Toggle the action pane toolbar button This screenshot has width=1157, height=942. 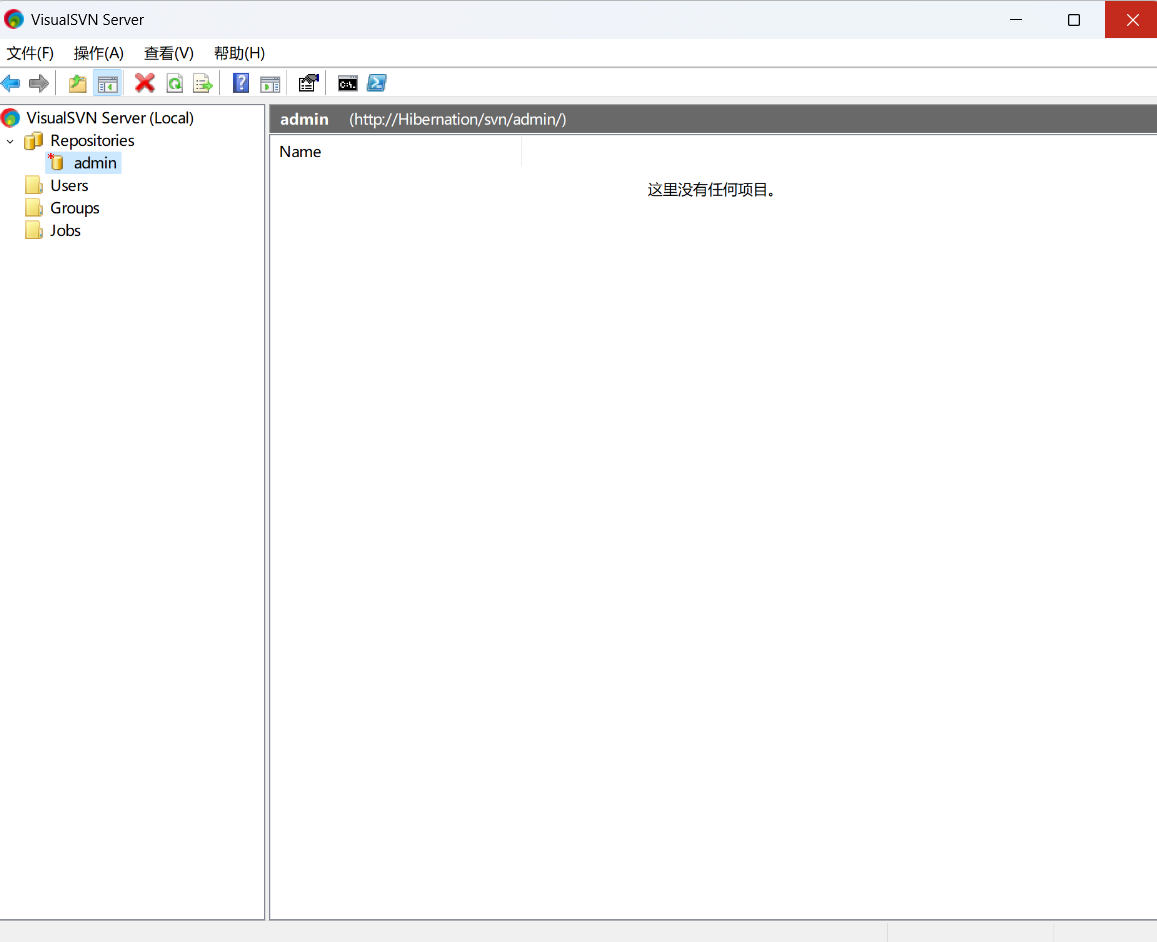(270, 83)
